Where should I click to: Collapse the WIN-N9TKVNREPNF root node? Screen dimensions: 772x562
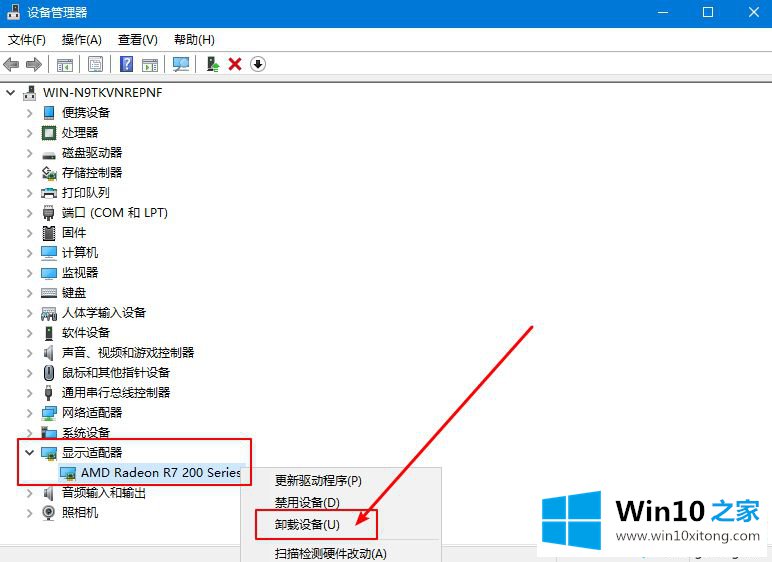[x=10, y=93]
